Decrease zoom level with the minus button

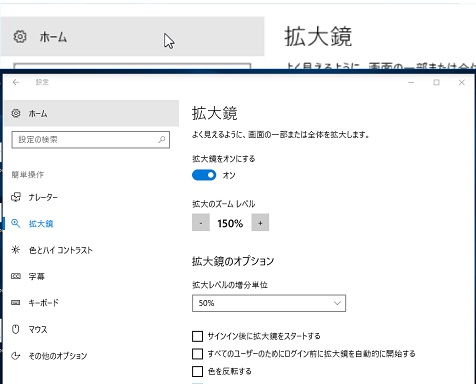click(x=201, y=223)
